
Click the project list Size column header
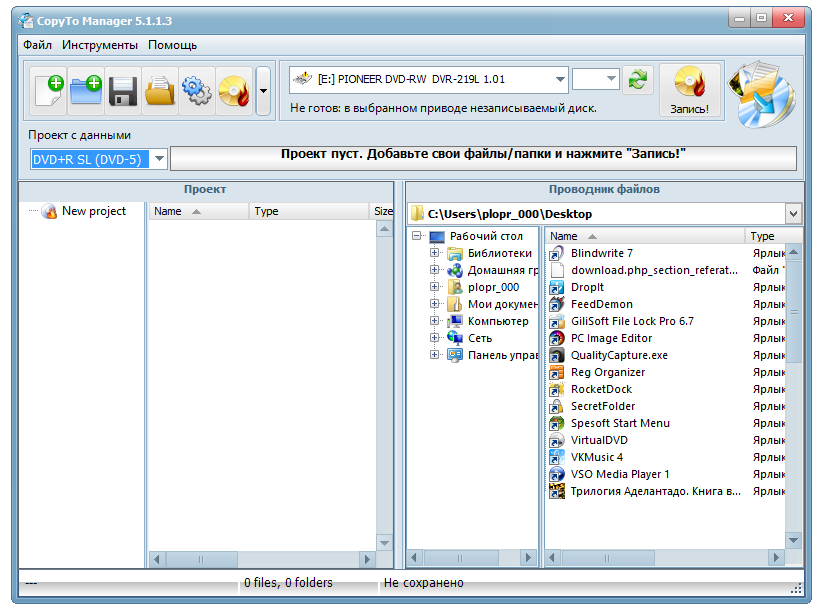[382, 211]
